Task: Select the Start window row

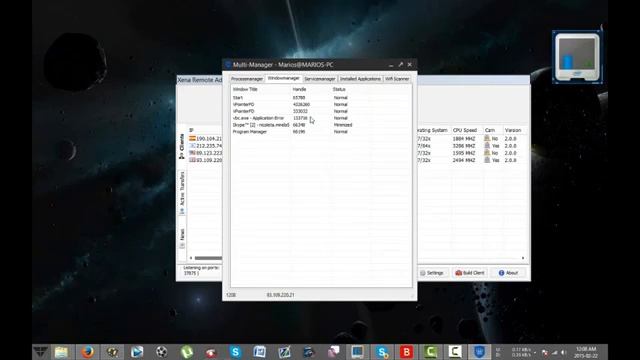Action: [x=320, y=98]
